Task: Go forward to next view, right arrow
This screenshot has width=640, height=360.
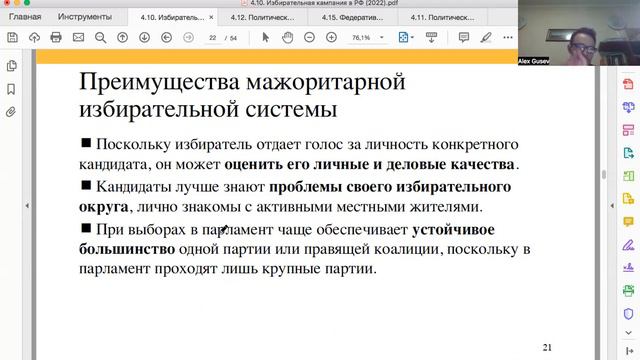Action: [x=189, y=38]
